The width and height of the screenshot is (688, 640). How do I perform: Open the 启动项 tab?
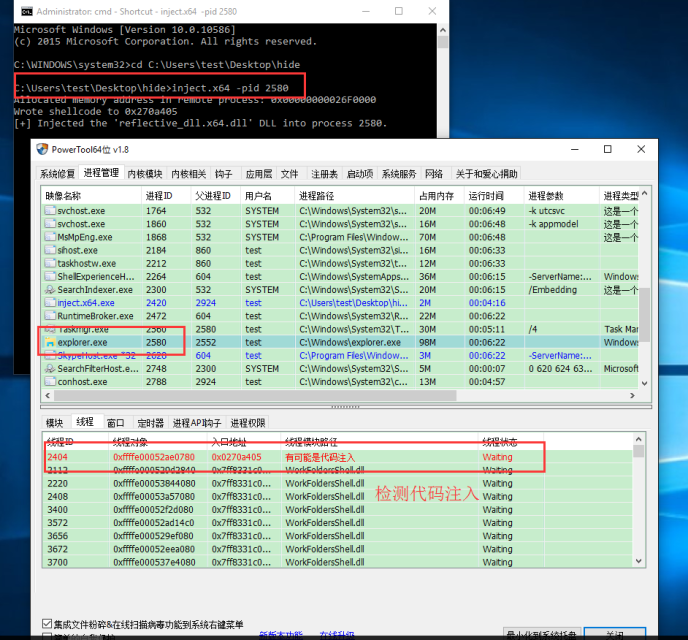(x=359, y=174)
